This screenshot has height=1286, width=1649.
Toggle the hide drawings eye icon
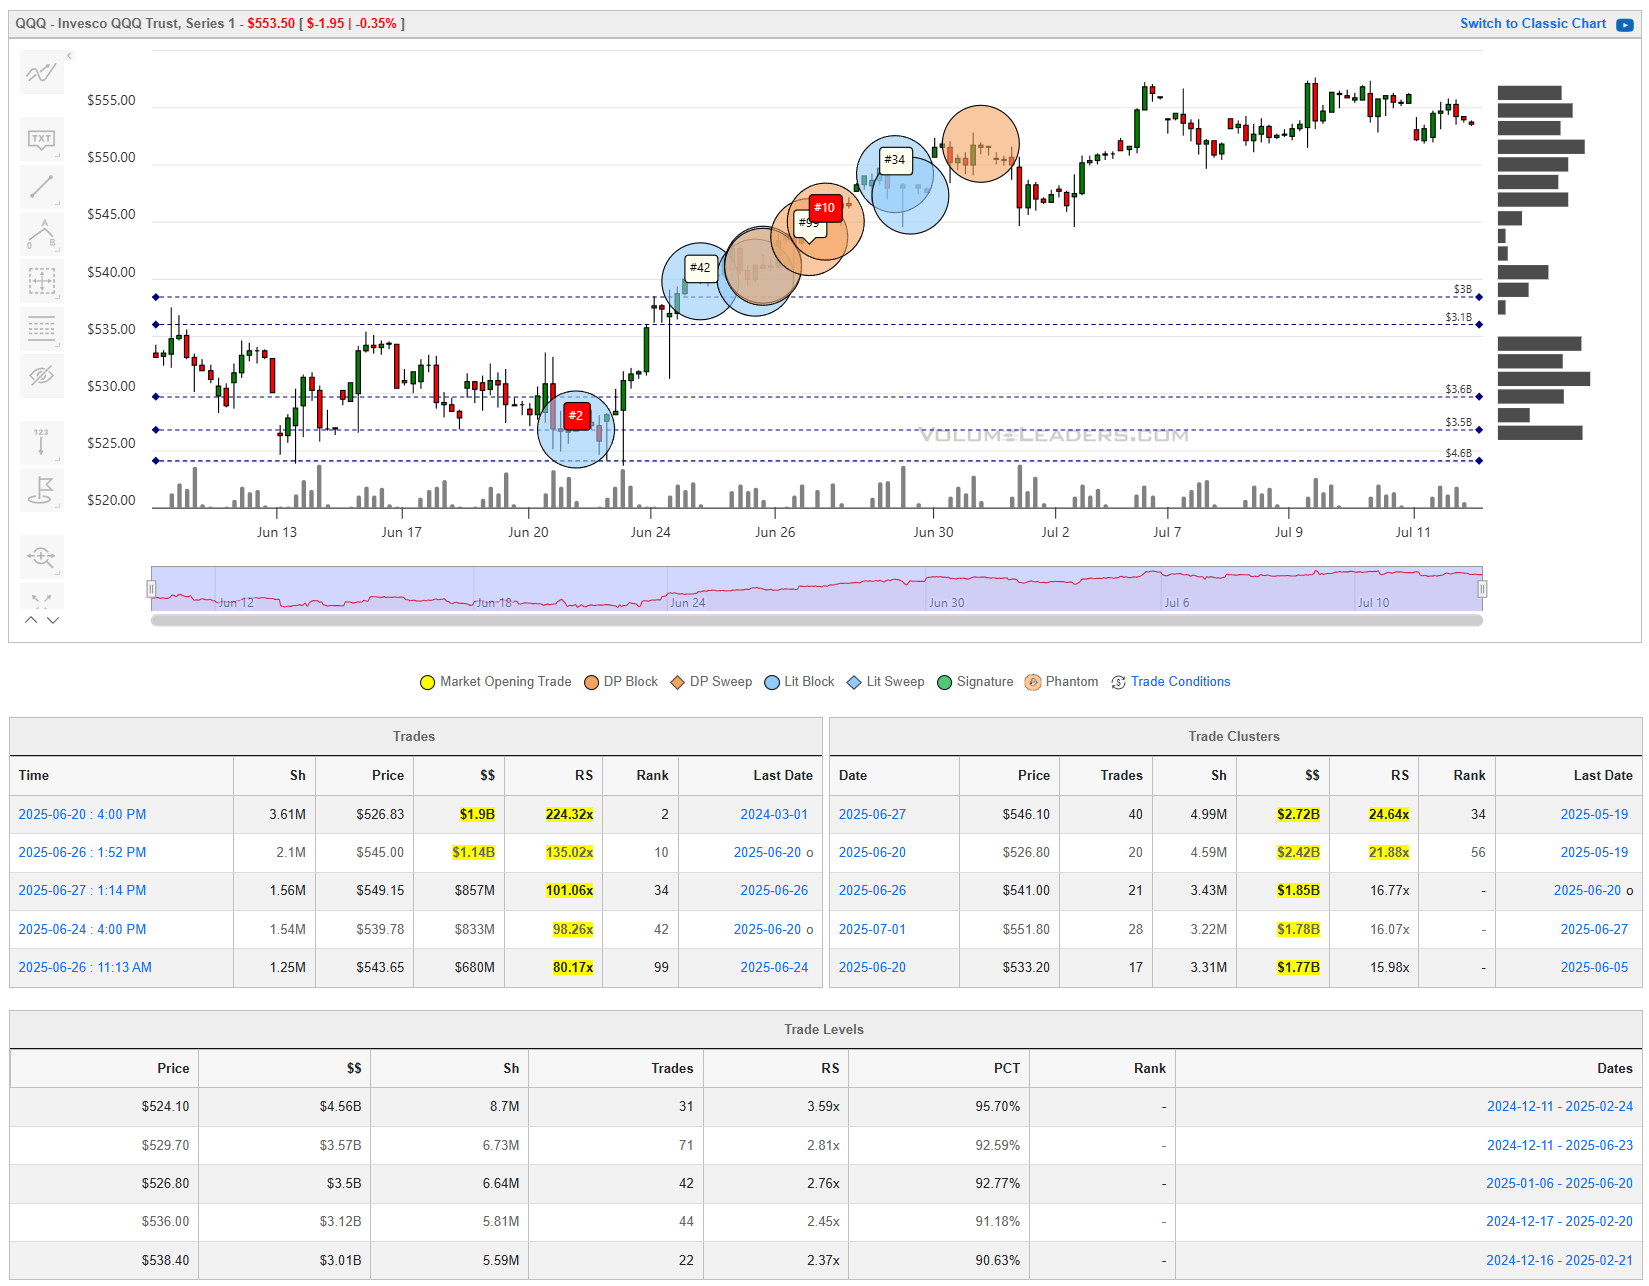click(42, 376)
